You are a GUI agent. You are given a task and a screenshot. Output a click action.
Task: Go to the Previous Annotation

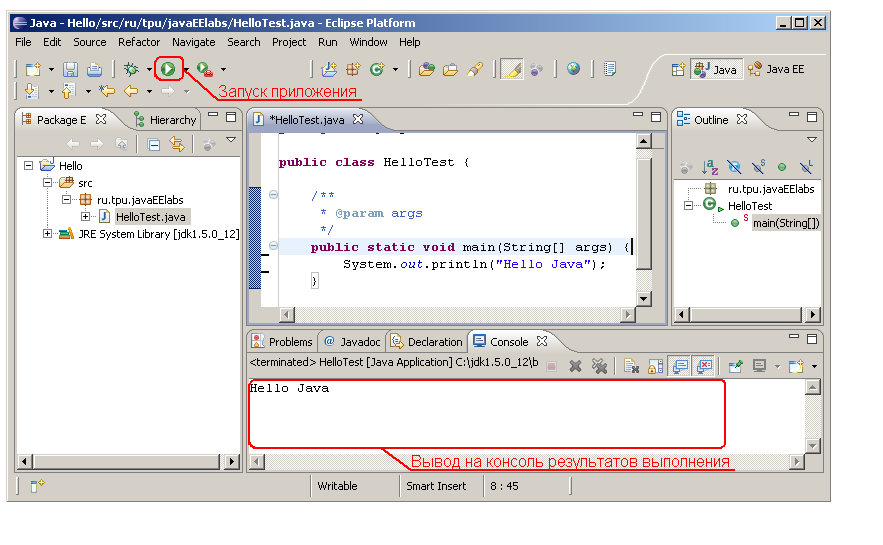(69, 91)
